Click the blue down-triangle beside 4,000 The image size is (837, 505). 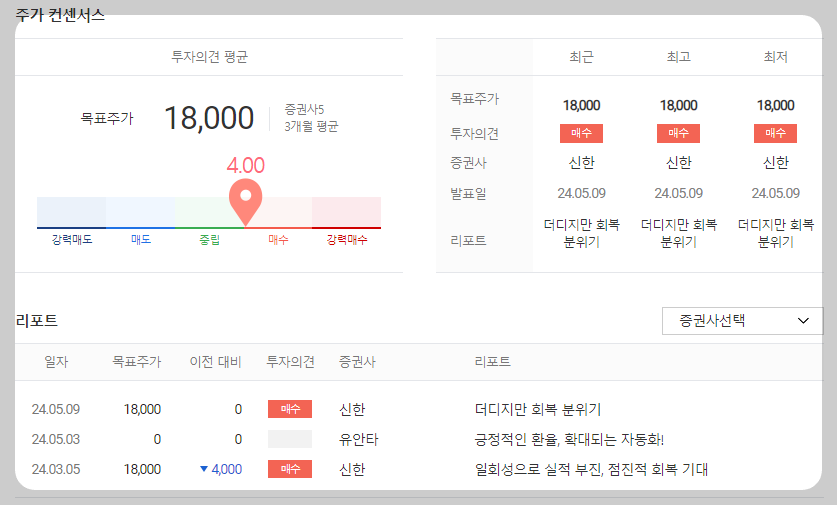click(203, 469)
